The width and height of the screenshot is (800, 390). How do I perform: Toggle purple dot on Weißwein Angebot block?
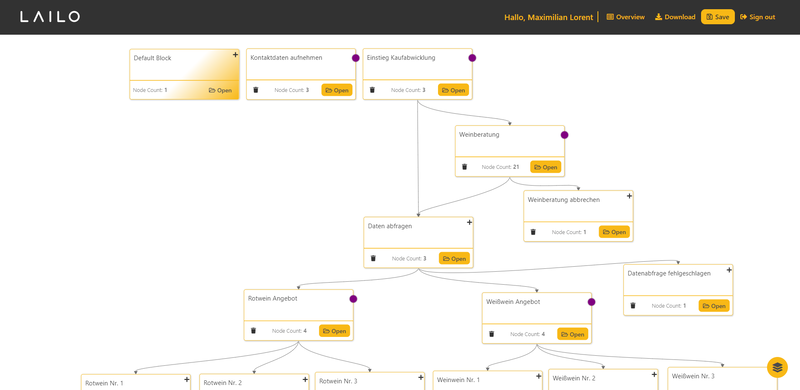tap(591, 302)
